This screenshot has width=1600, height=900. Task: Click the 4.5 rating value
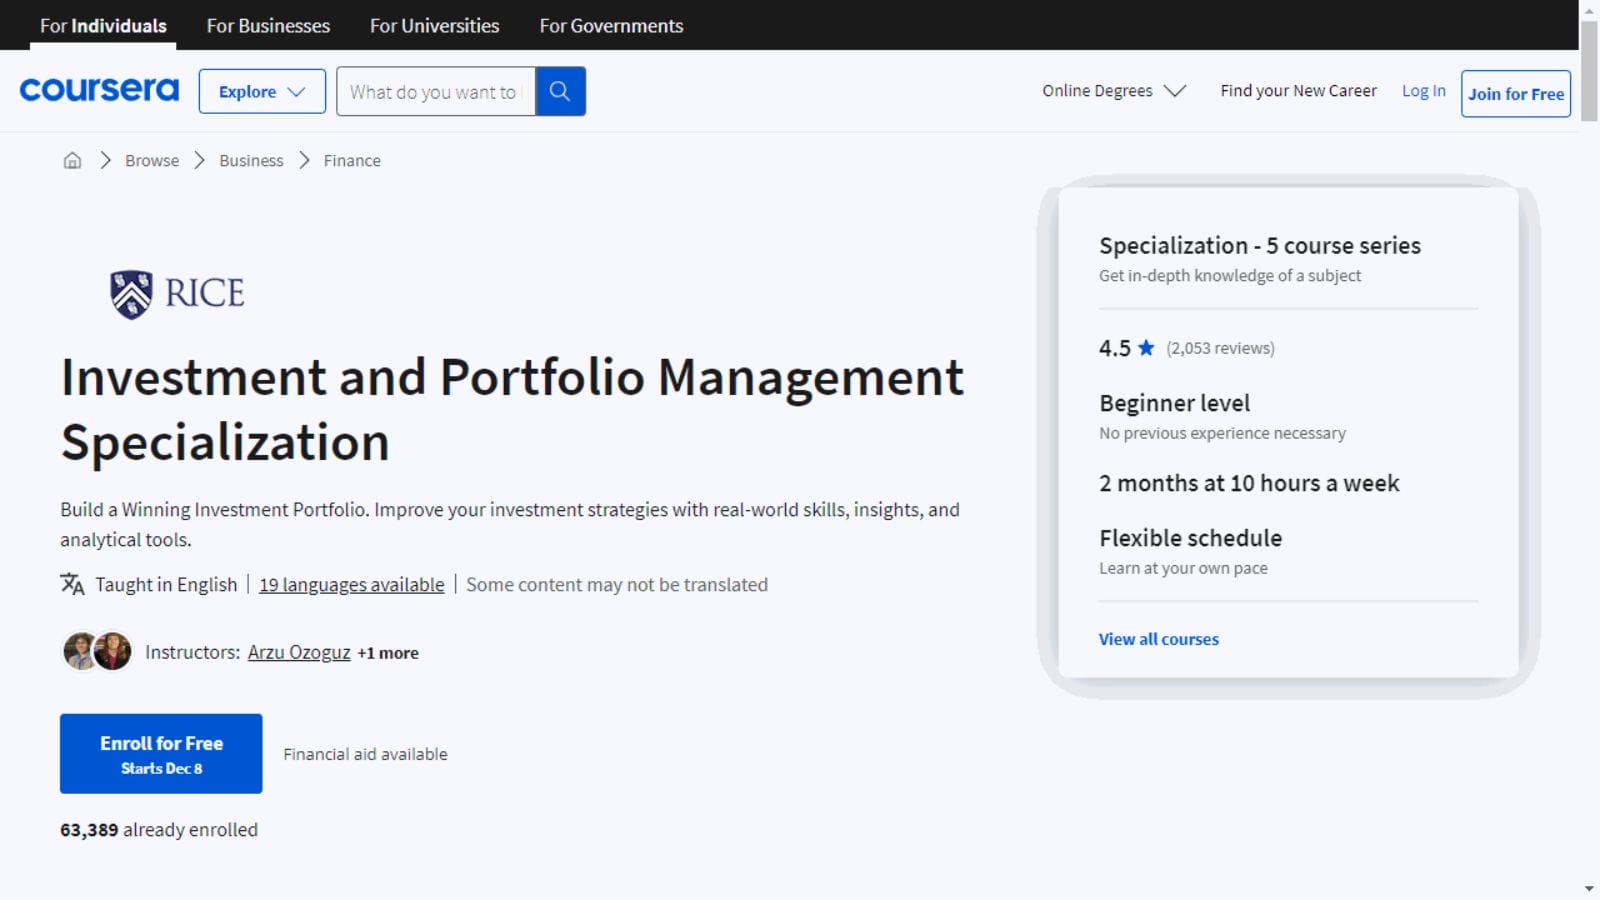(x=1114, y=348)
